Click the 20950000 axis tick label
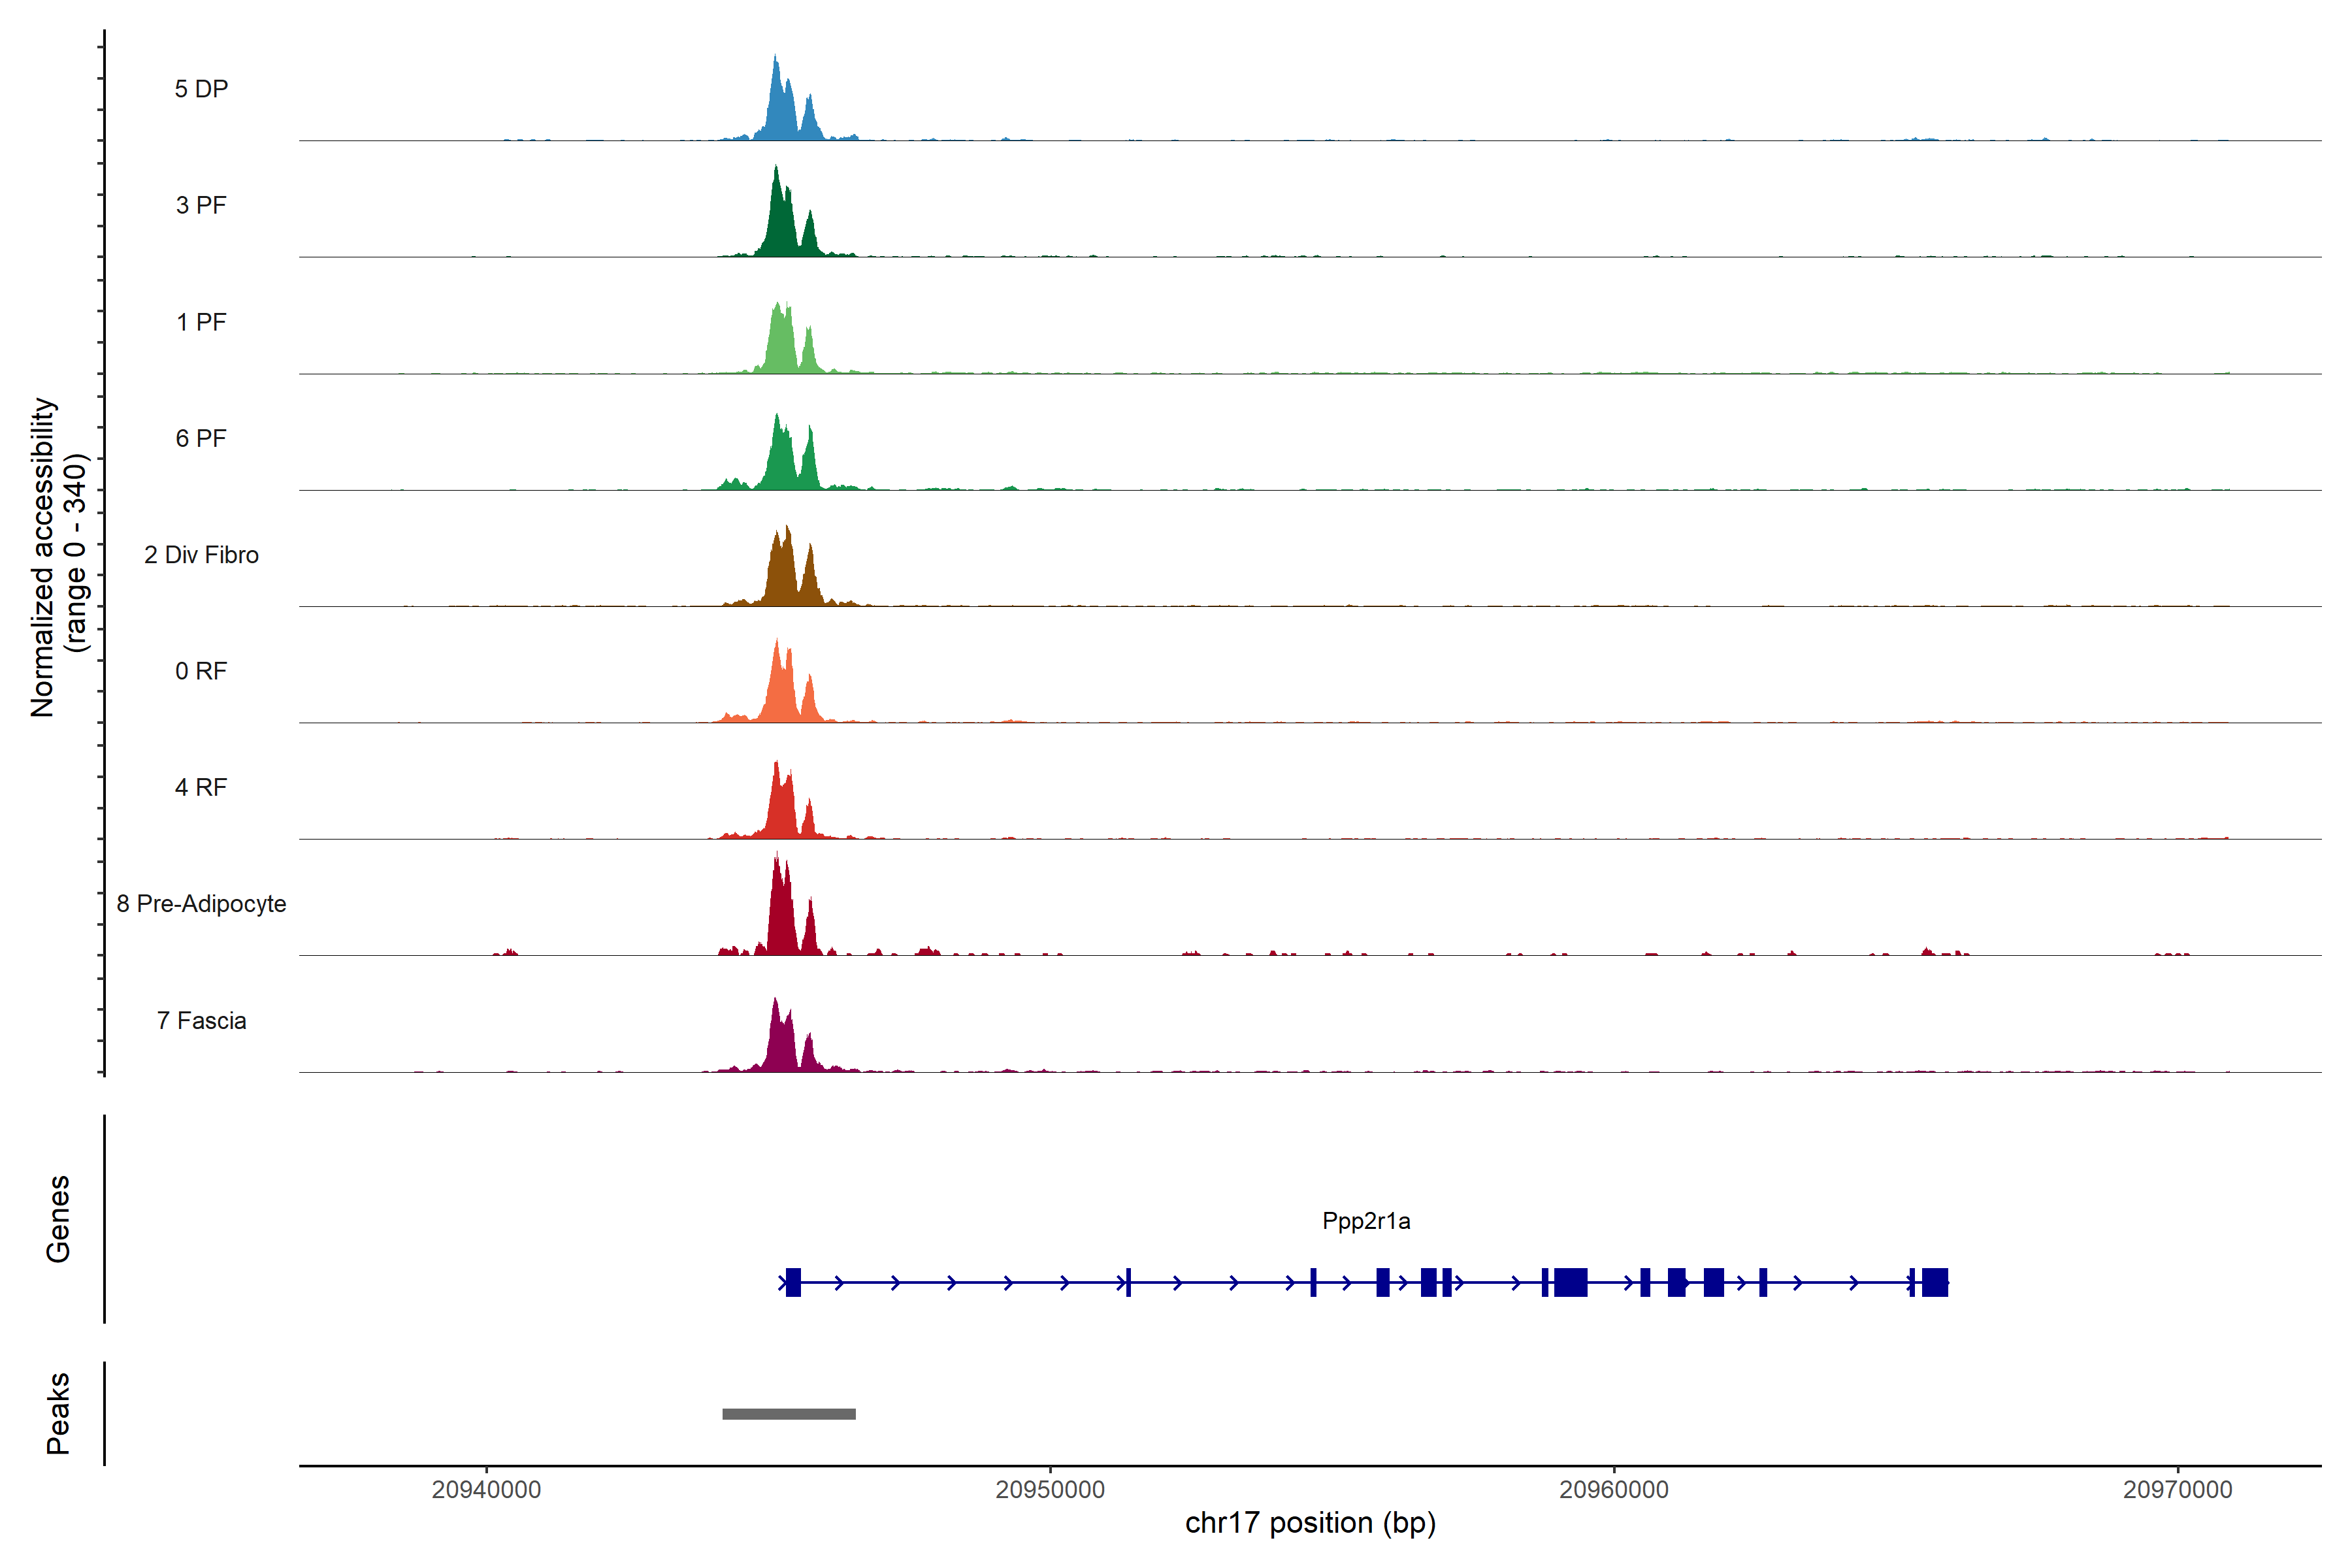This screenshot has height=1568, width=2352. [x=1050, y=1489]
